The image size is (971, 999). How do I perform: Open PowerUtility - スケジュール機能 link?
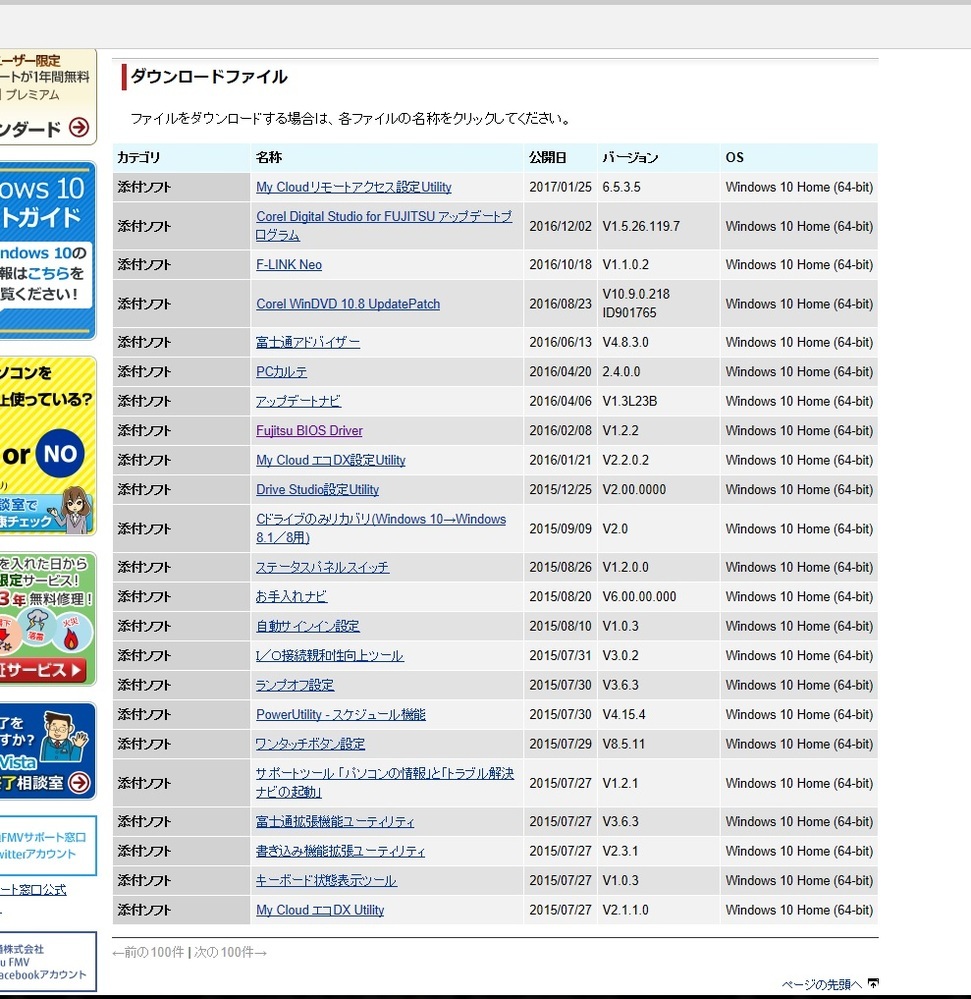341,714
